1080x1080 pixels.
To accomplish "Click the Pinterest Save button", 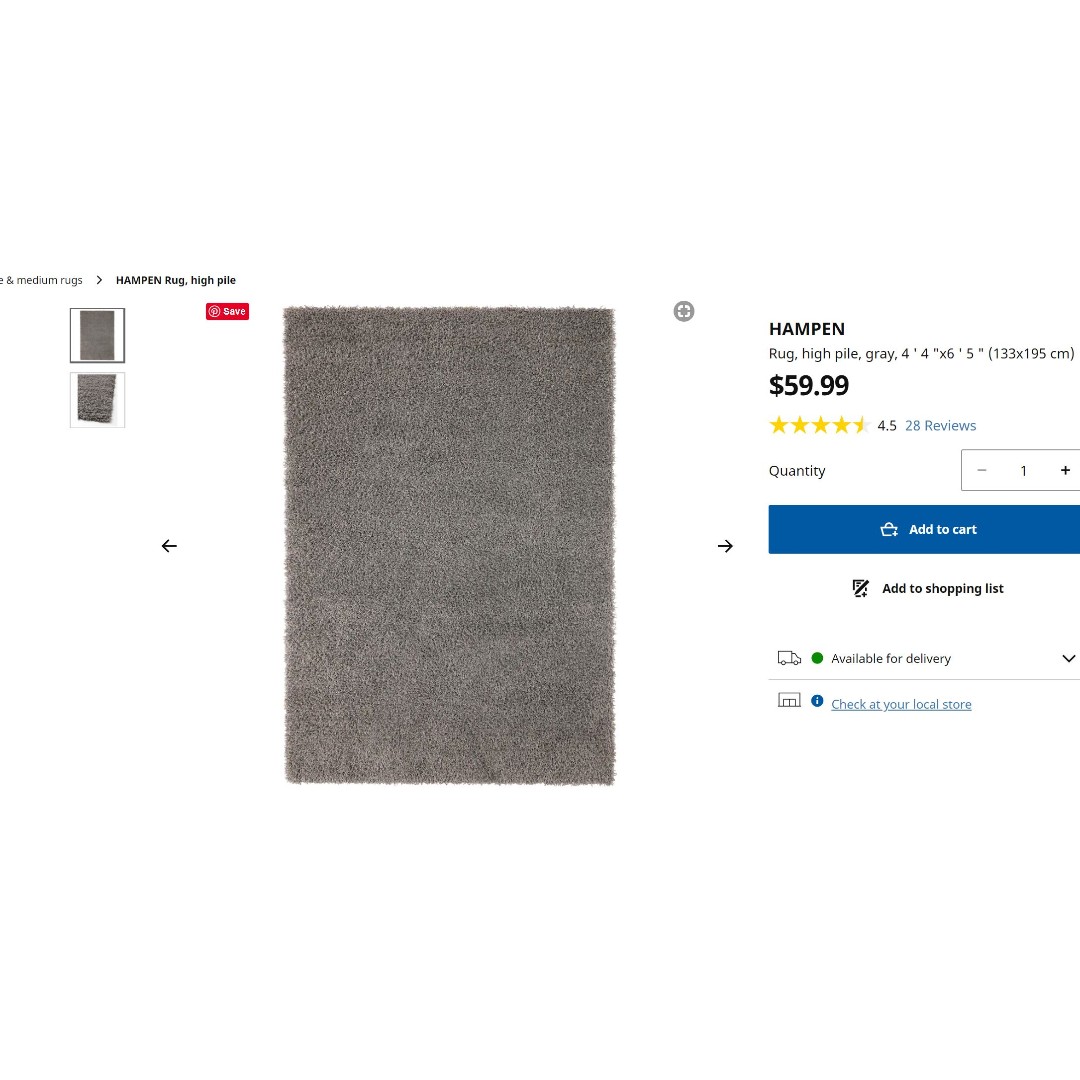I will point(227,312).
